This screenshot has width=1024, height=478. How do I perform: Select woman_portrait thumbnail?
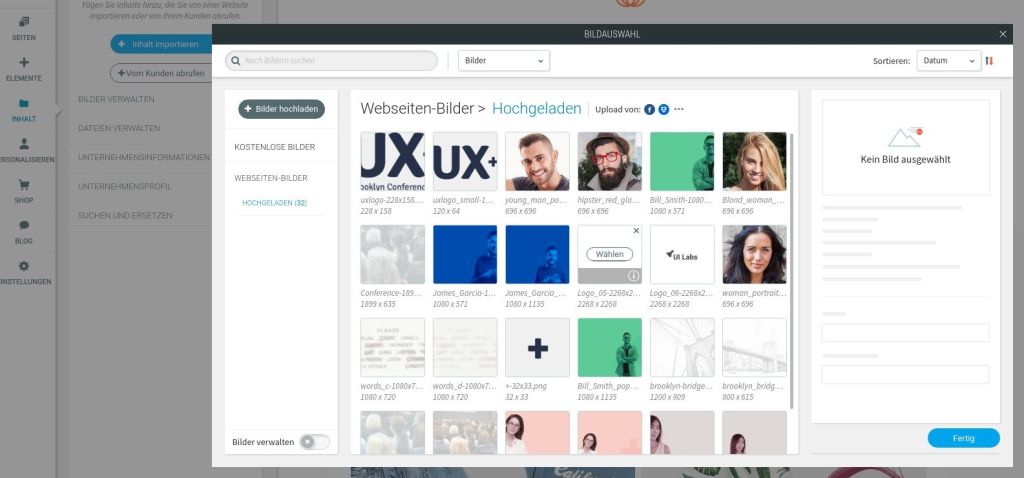point(754,255)
